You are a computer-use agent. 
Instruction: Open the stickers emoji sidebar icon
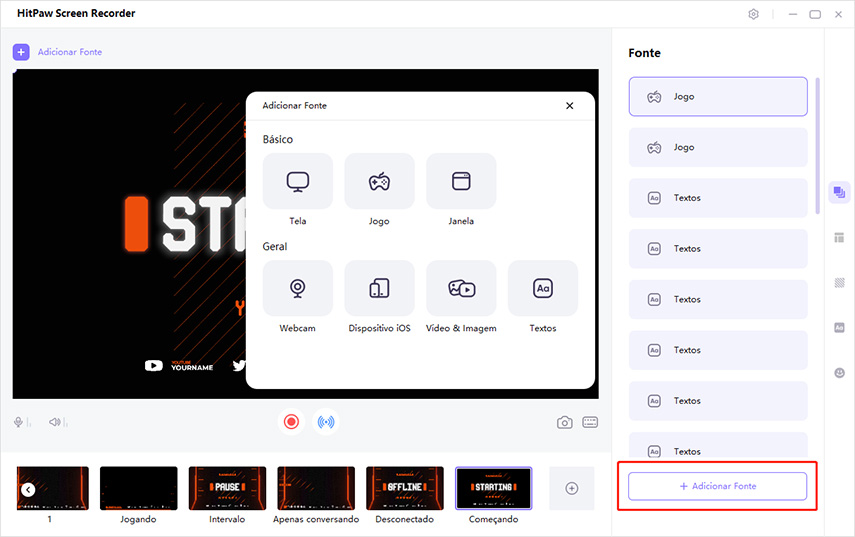(839, 373)
